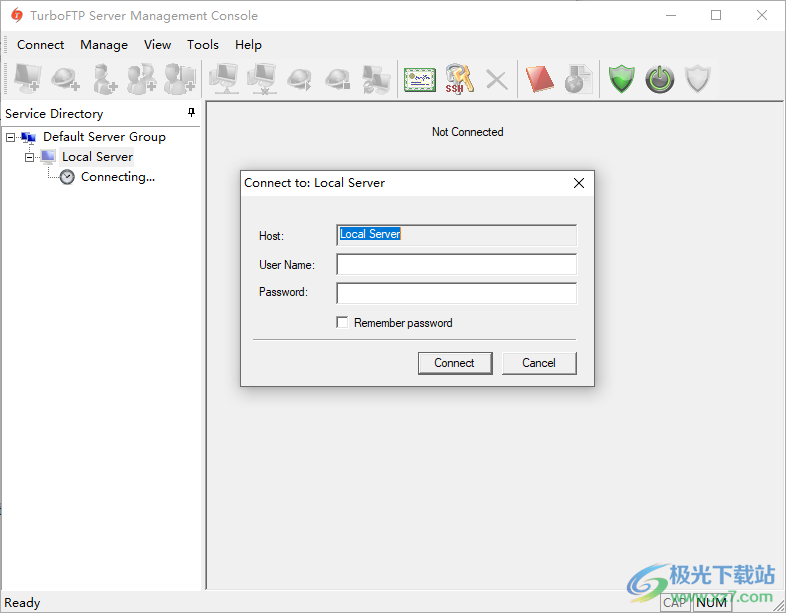
Task: Click the Not Connected status text
Action: click(x=468, y=132)
